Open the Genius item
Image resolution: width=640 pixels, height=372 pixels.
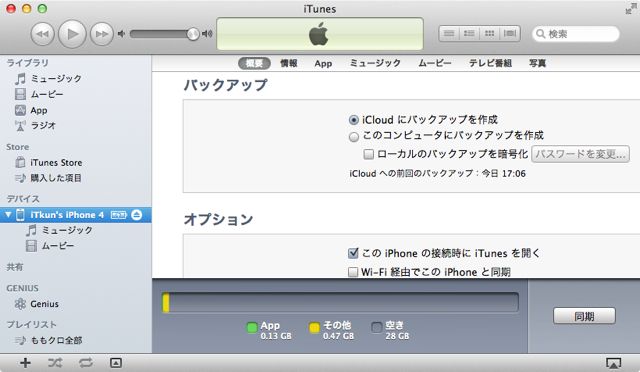(x=37, y=304)
